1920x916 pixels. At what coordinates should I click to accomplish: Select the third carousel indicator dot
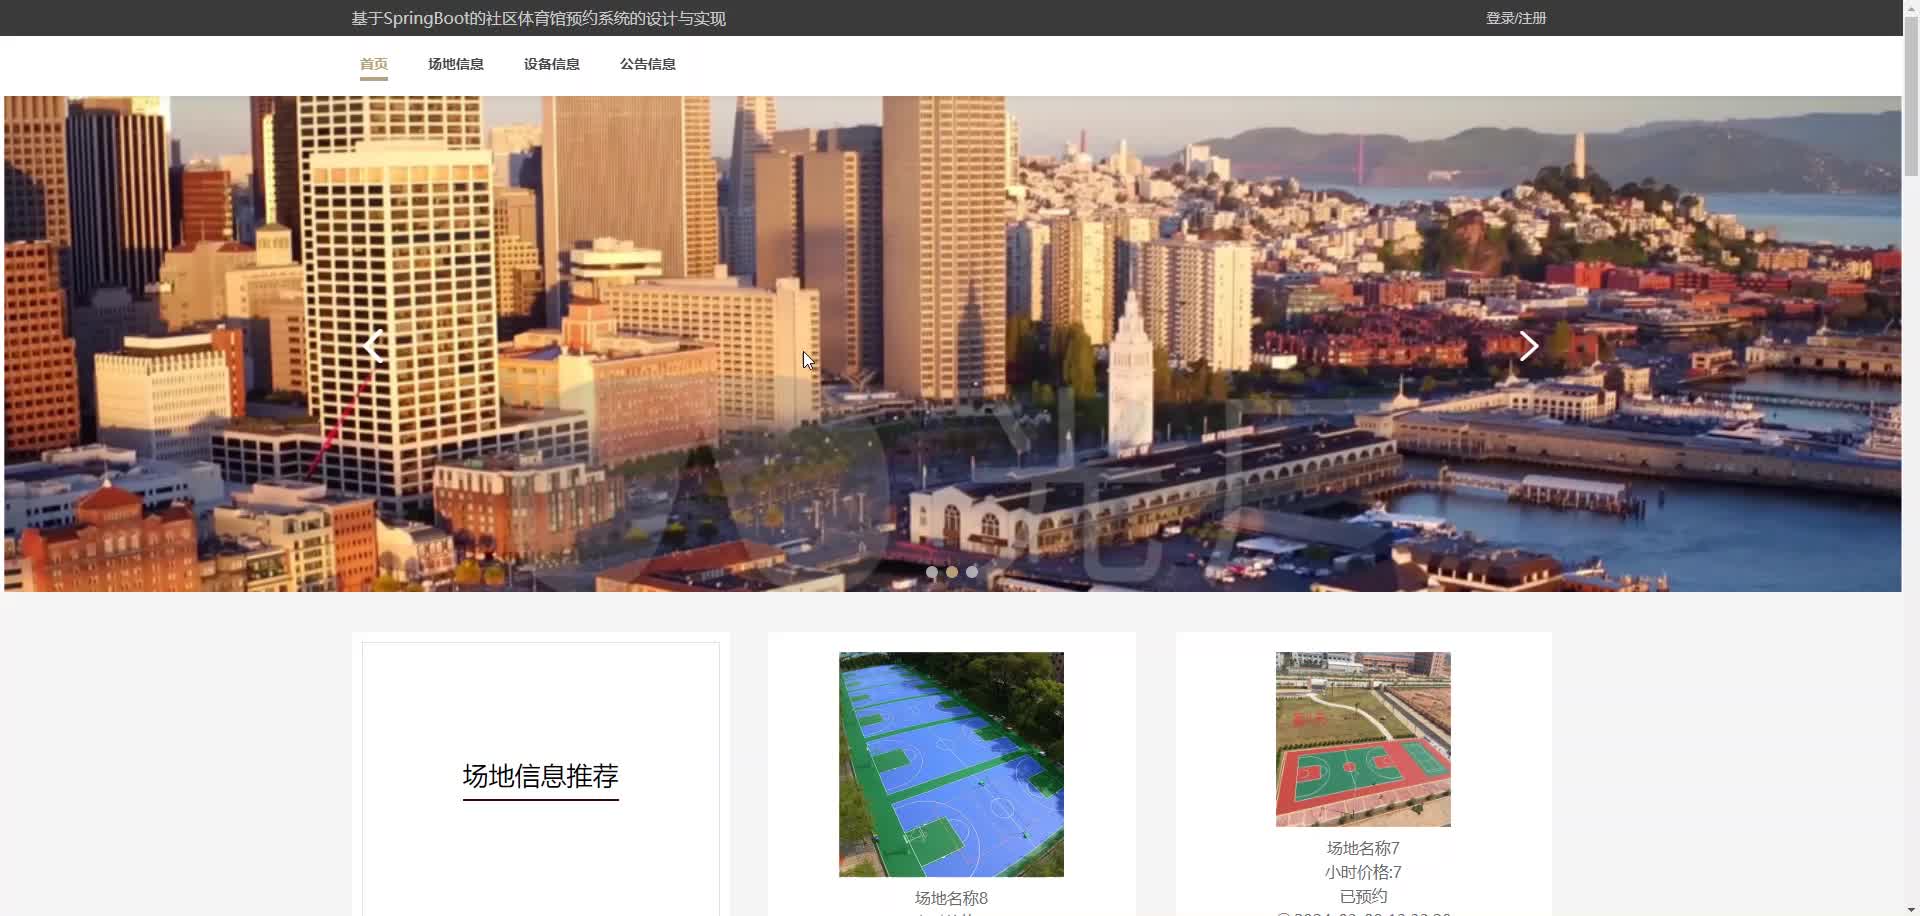972,572
